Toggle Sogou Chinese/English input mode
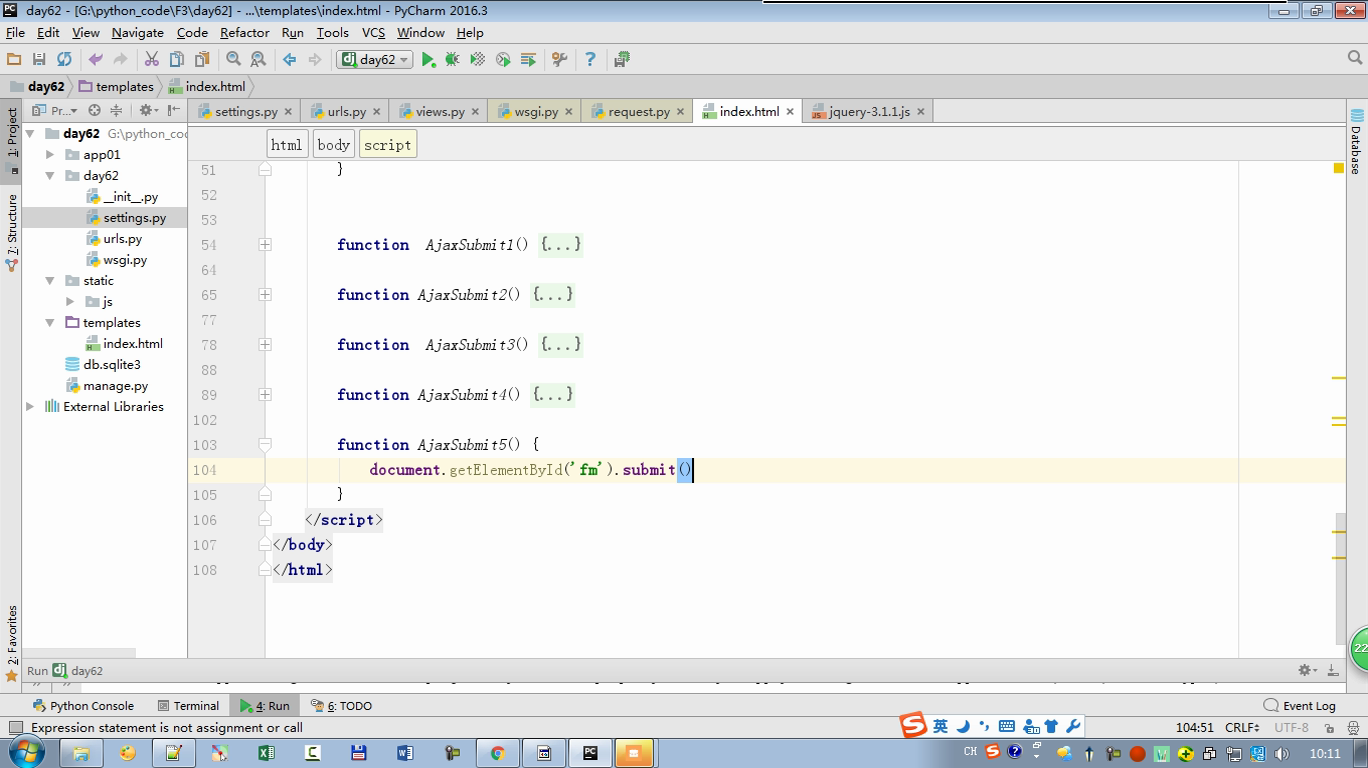This screenshot has width=1368, height=768. [940, 726]
